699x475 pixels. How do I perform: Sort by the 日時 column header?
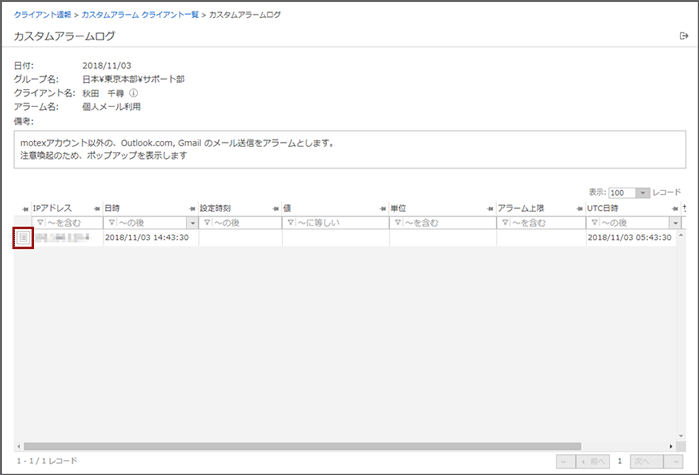tap(117, 207)
